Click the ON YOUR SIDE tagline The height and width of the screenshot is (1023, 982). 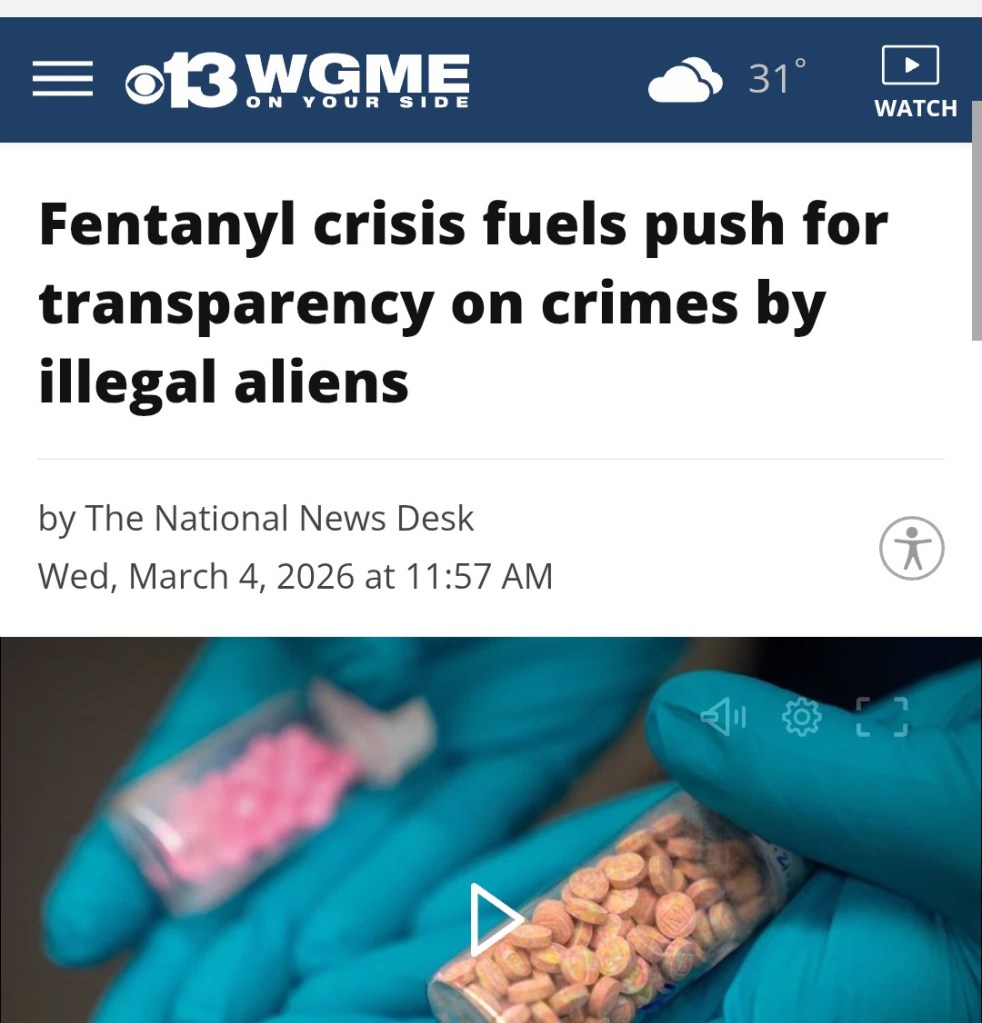[357, 102]
